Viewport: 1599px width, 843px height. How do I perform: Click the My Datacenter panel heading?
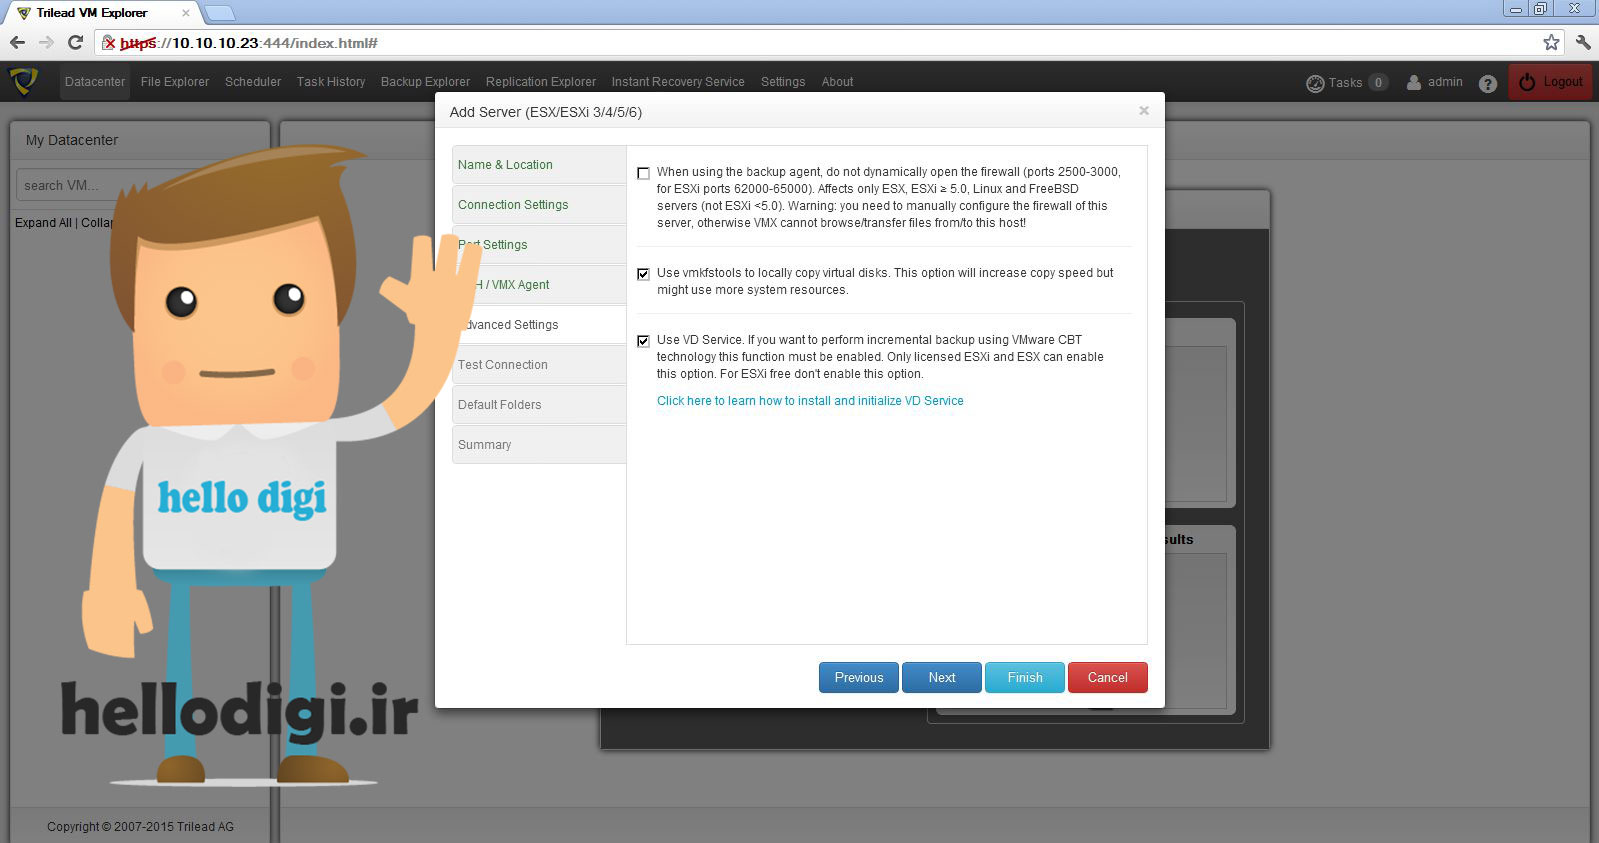(72, 140)
